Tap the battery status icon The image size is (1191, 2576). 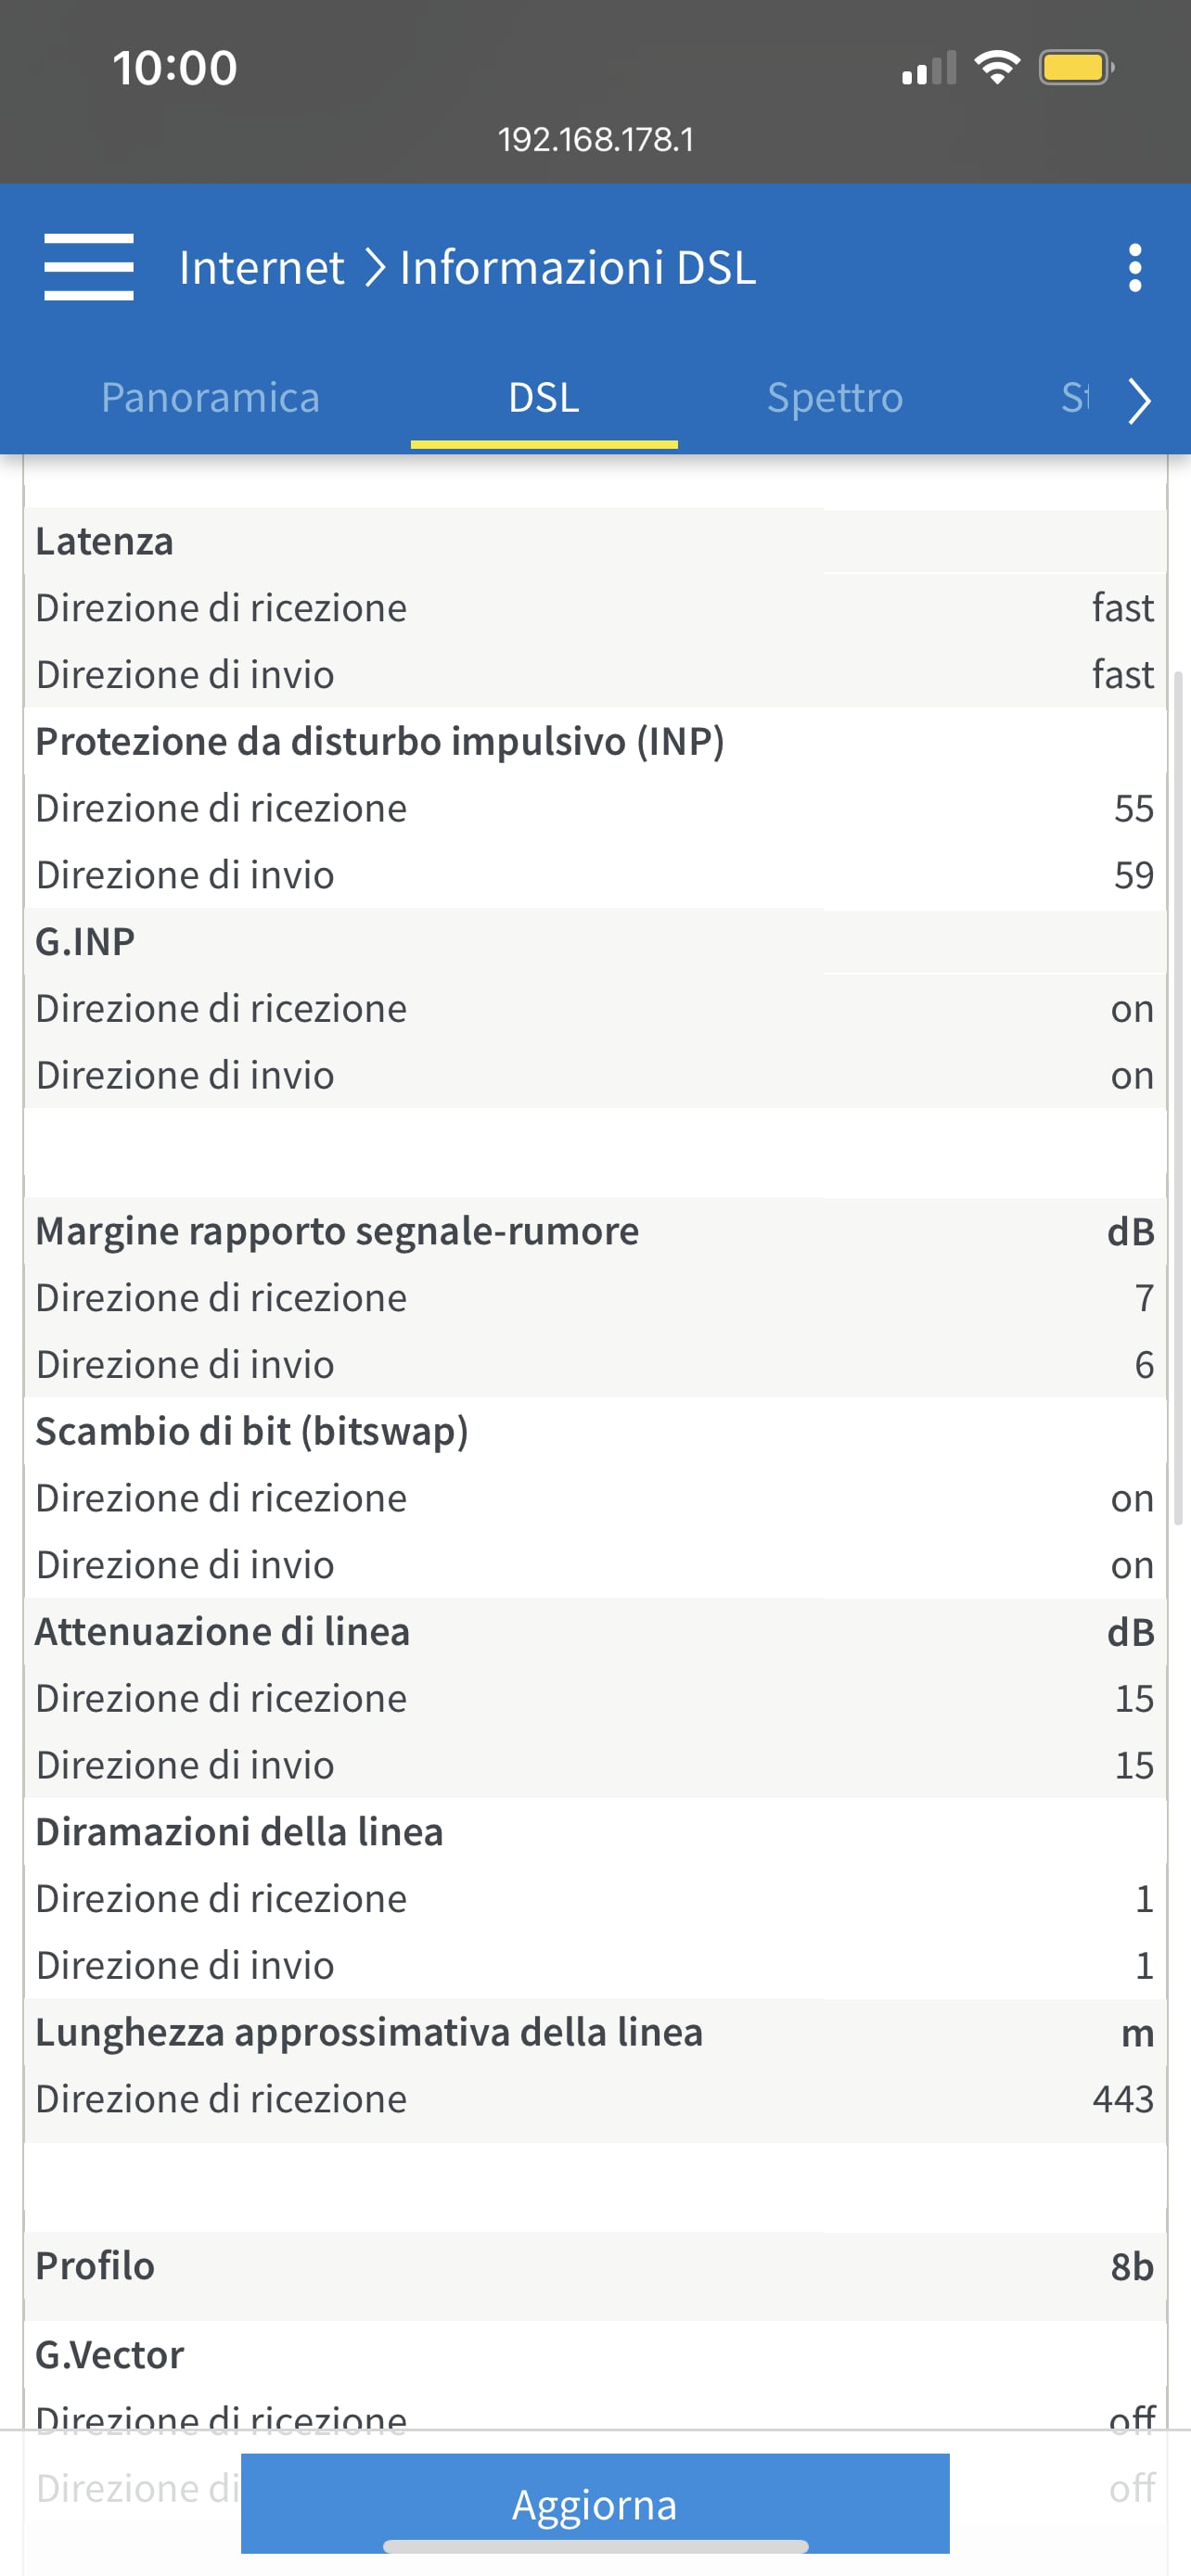pos(1075,68)
